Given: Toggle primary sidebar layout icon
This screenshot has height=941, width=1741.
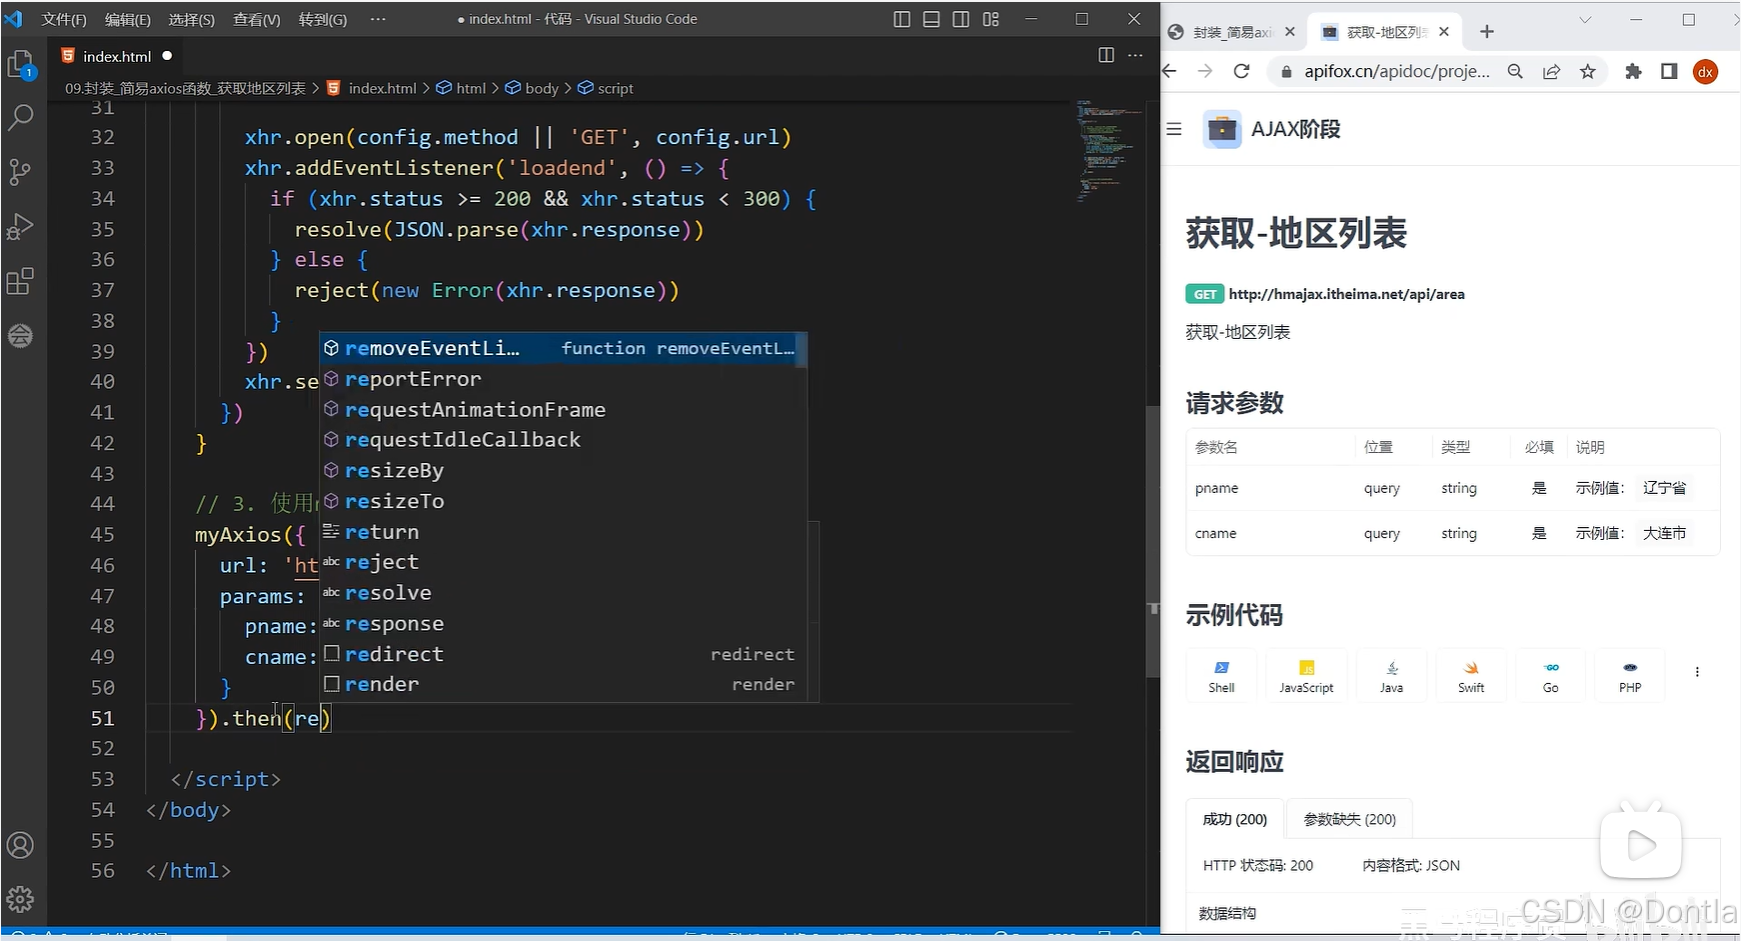Looking at the screenshot, I should click(902, 19).
